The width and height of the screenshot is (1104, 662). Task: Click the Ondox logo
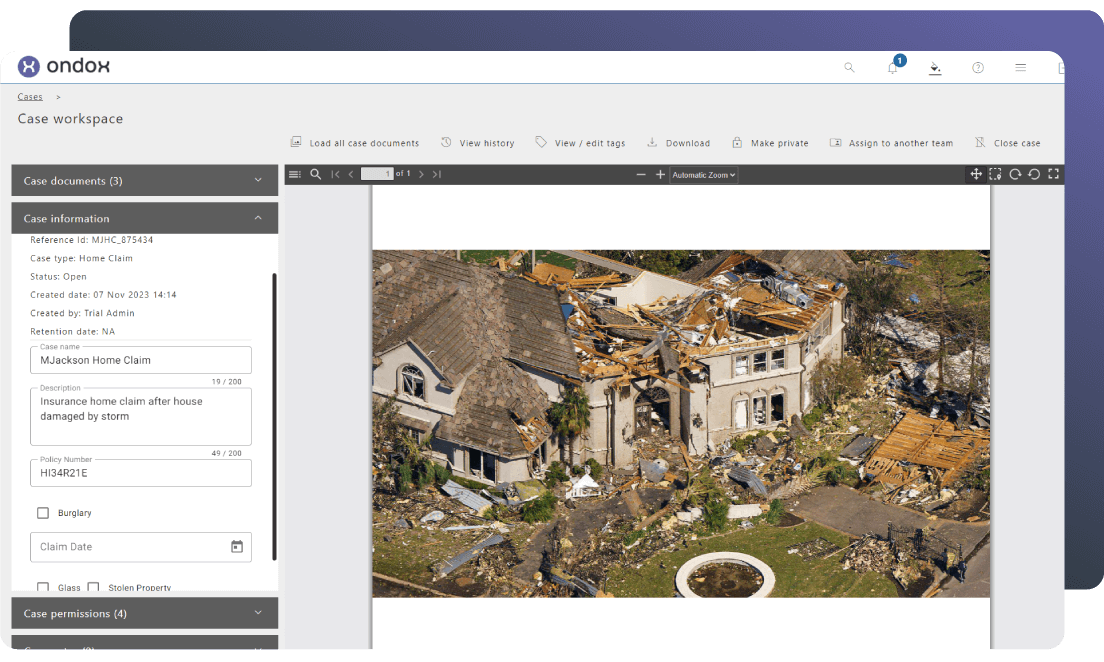(x=64, y=66)
